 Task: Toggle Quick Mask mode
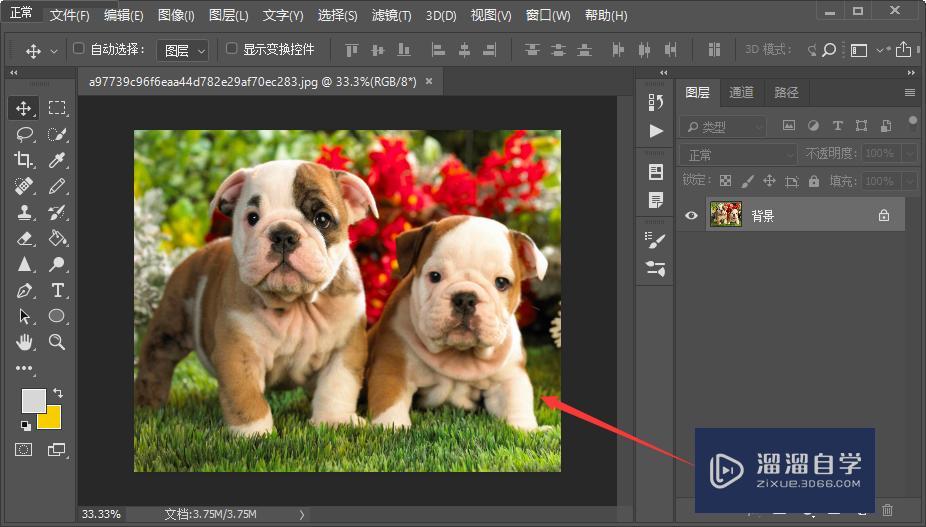pos(24,450)
